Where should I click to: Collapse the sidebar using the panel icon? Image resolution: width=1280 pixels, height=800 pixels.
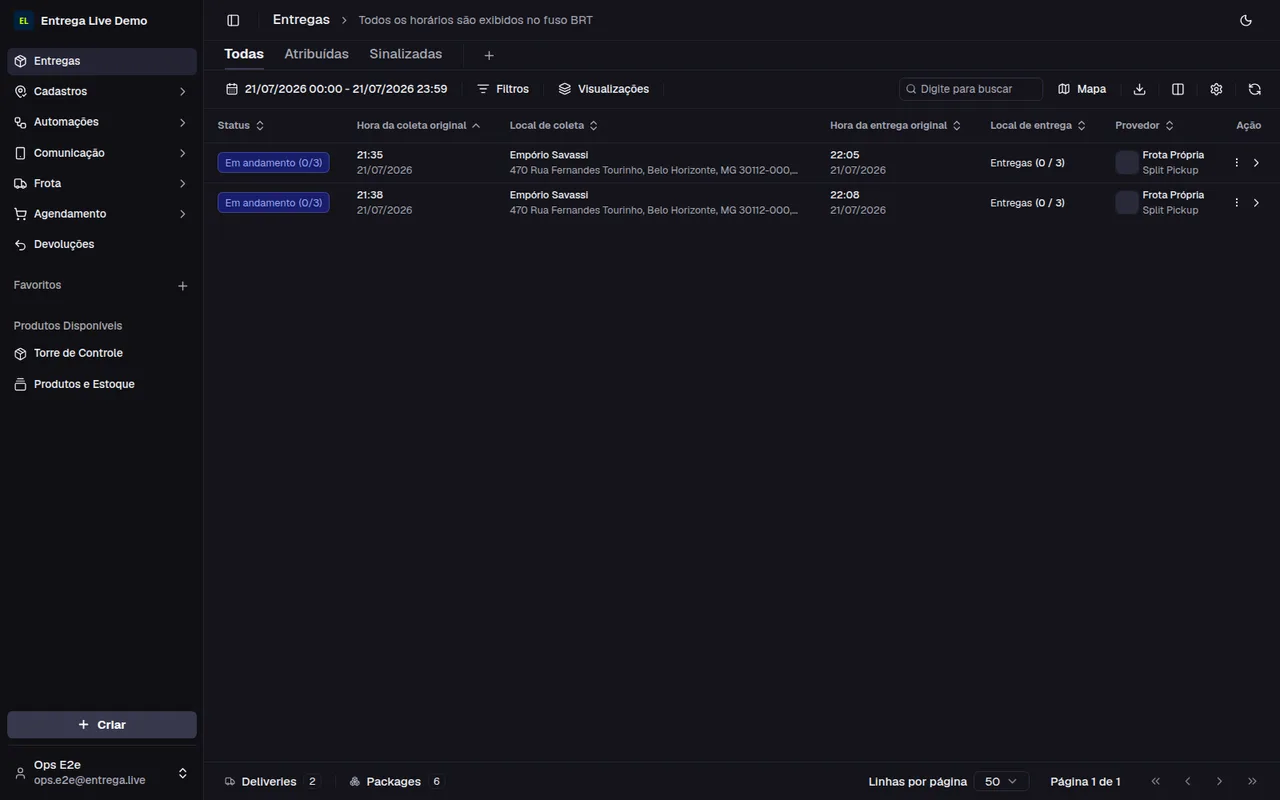tap(233, 20)
